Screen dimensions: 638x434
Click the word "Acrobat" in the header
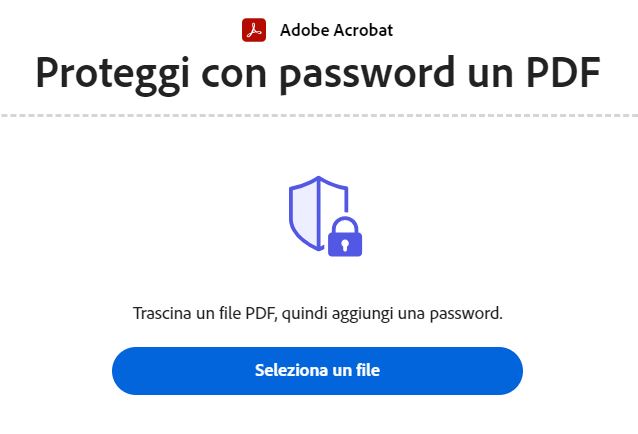(x=364, y=30)
